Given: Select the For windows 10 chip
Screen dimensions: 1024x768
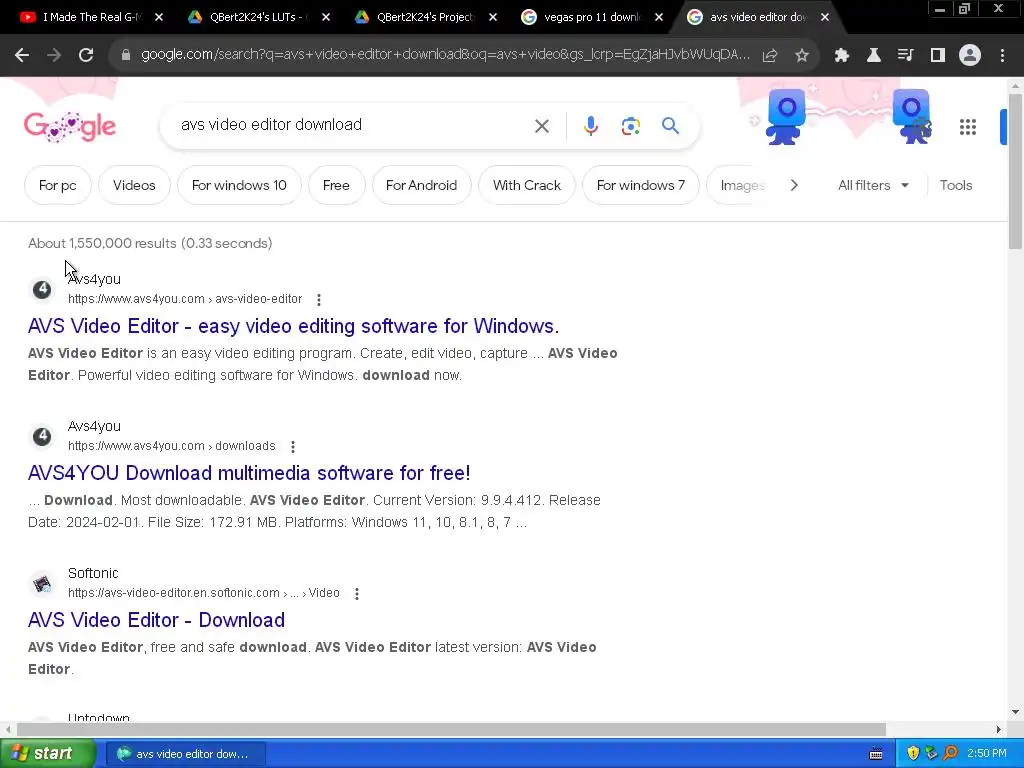Looking at the screenshot, I should (x=239, y=185).
